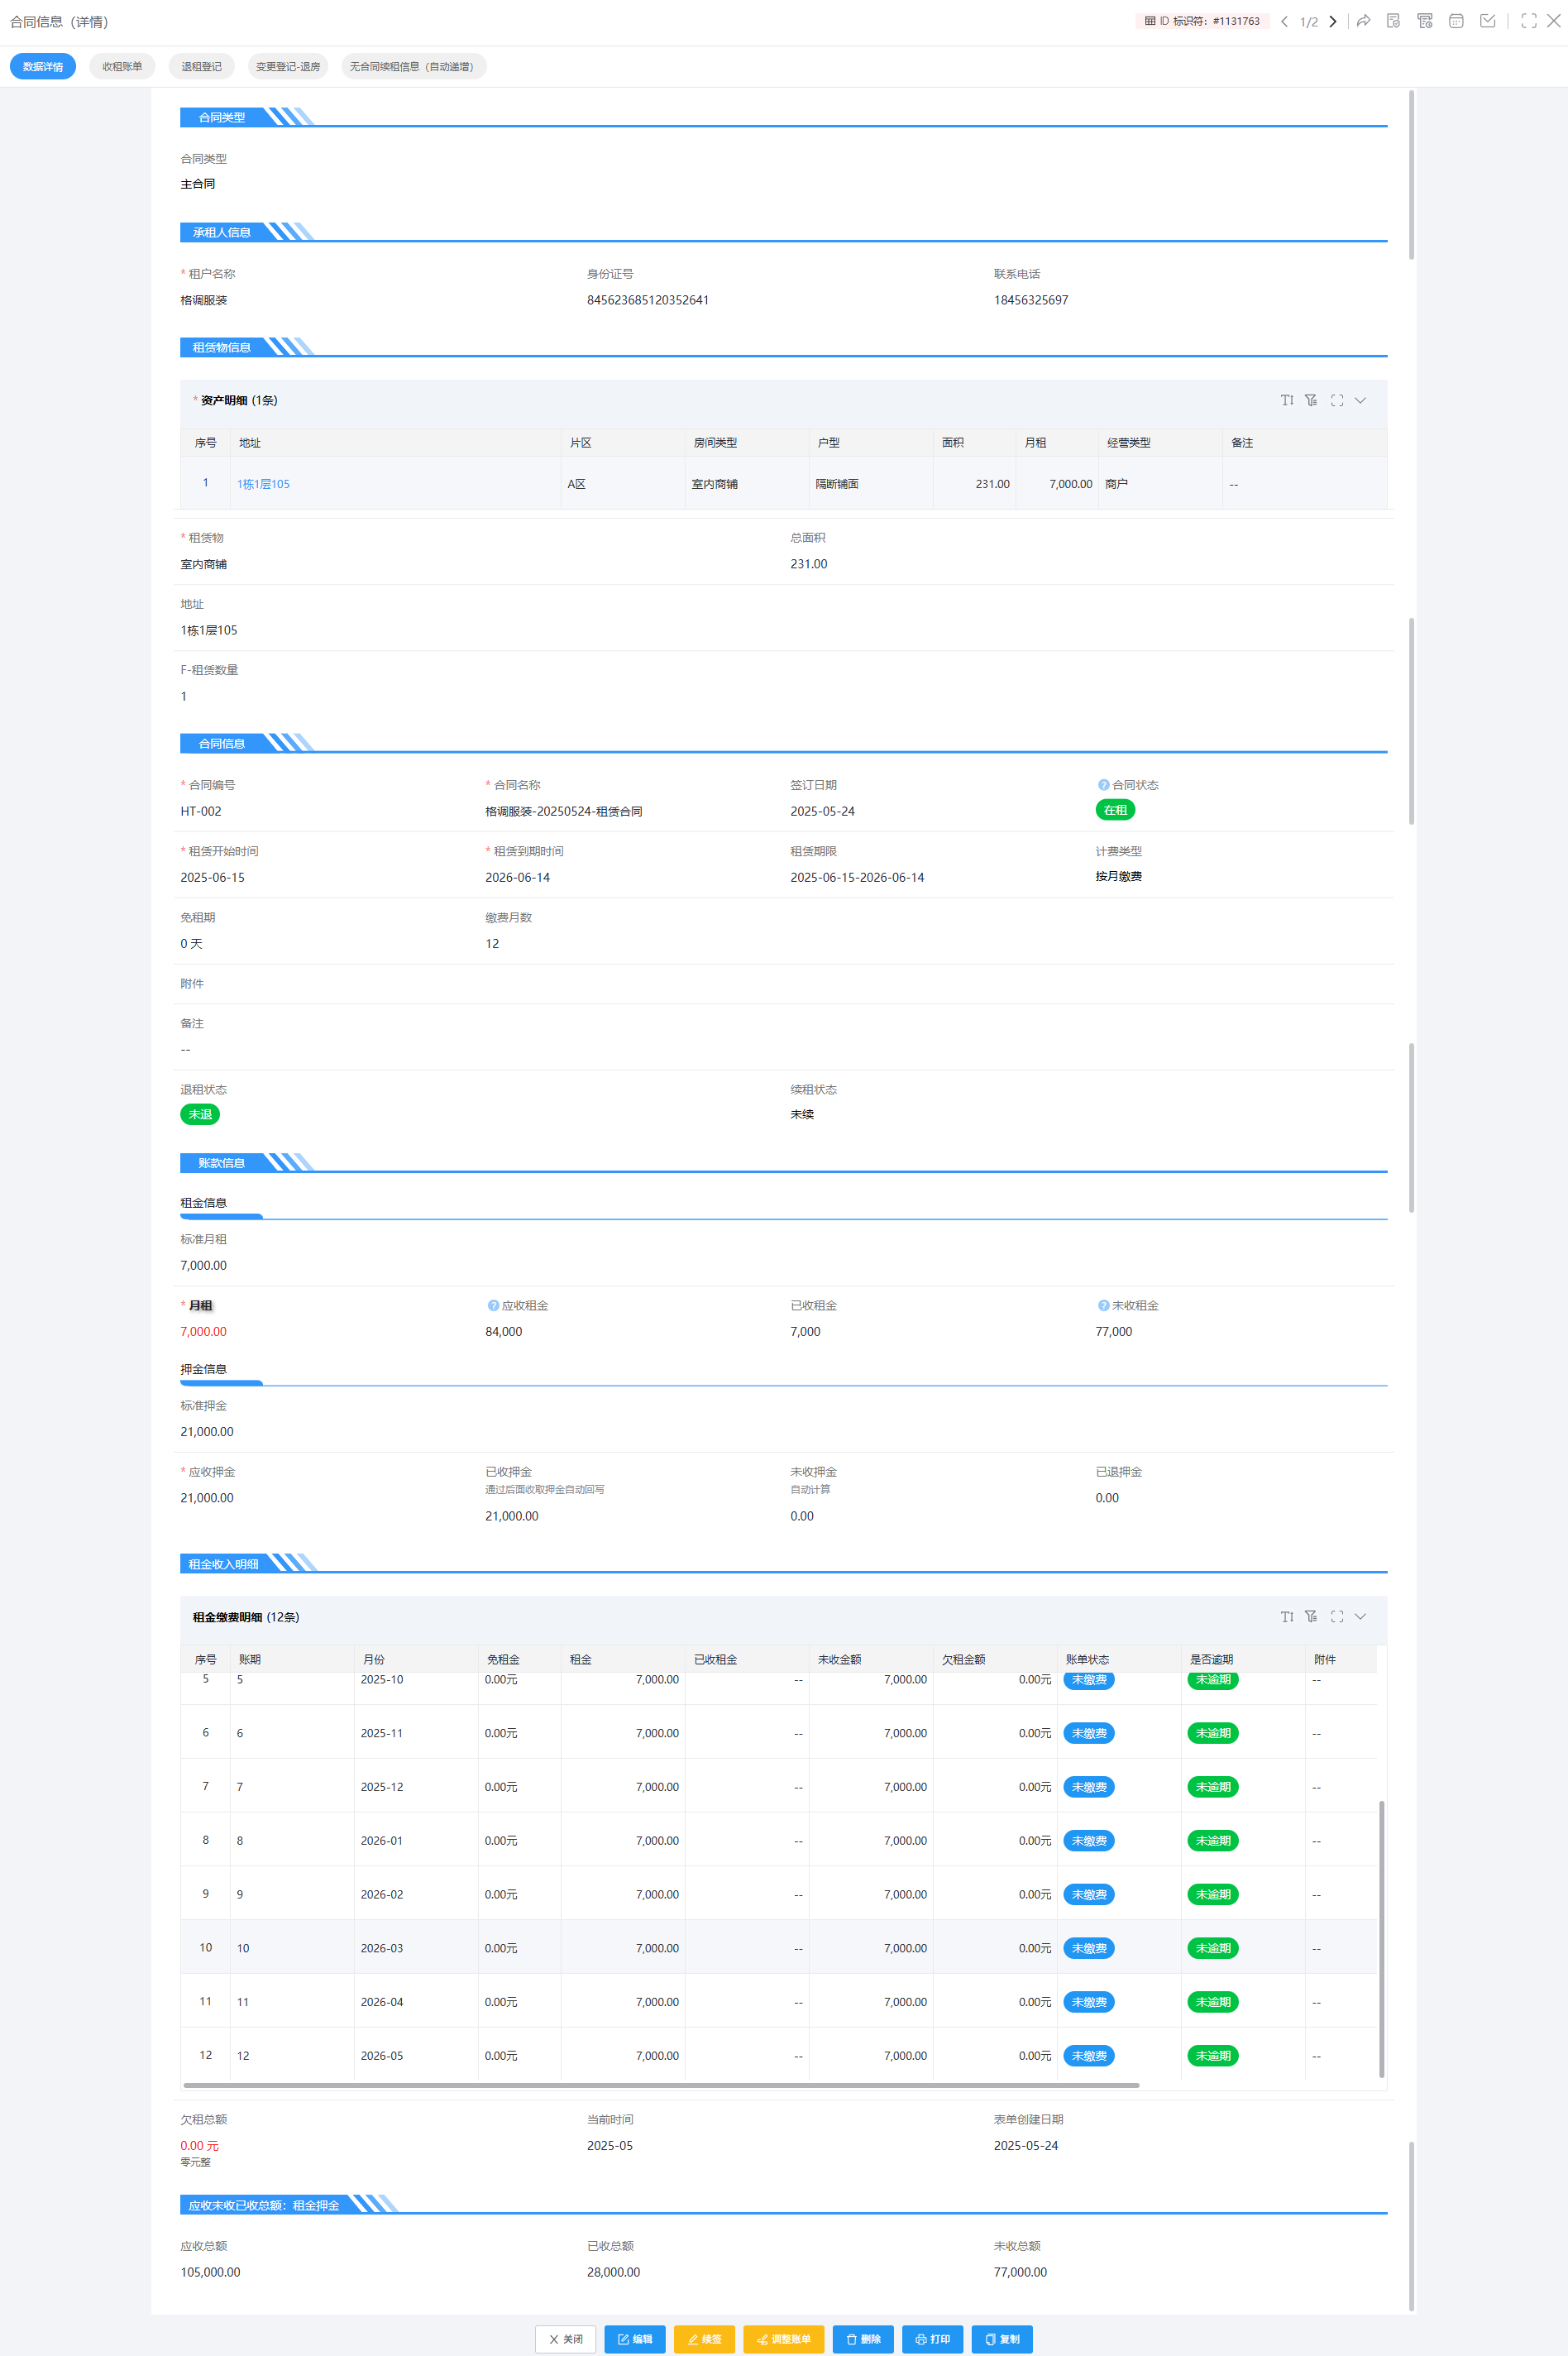The width and height of the screenshot is (1568, 2356).
Task: Click the calendar icon in top toolbar
Action: [1456, 21]
